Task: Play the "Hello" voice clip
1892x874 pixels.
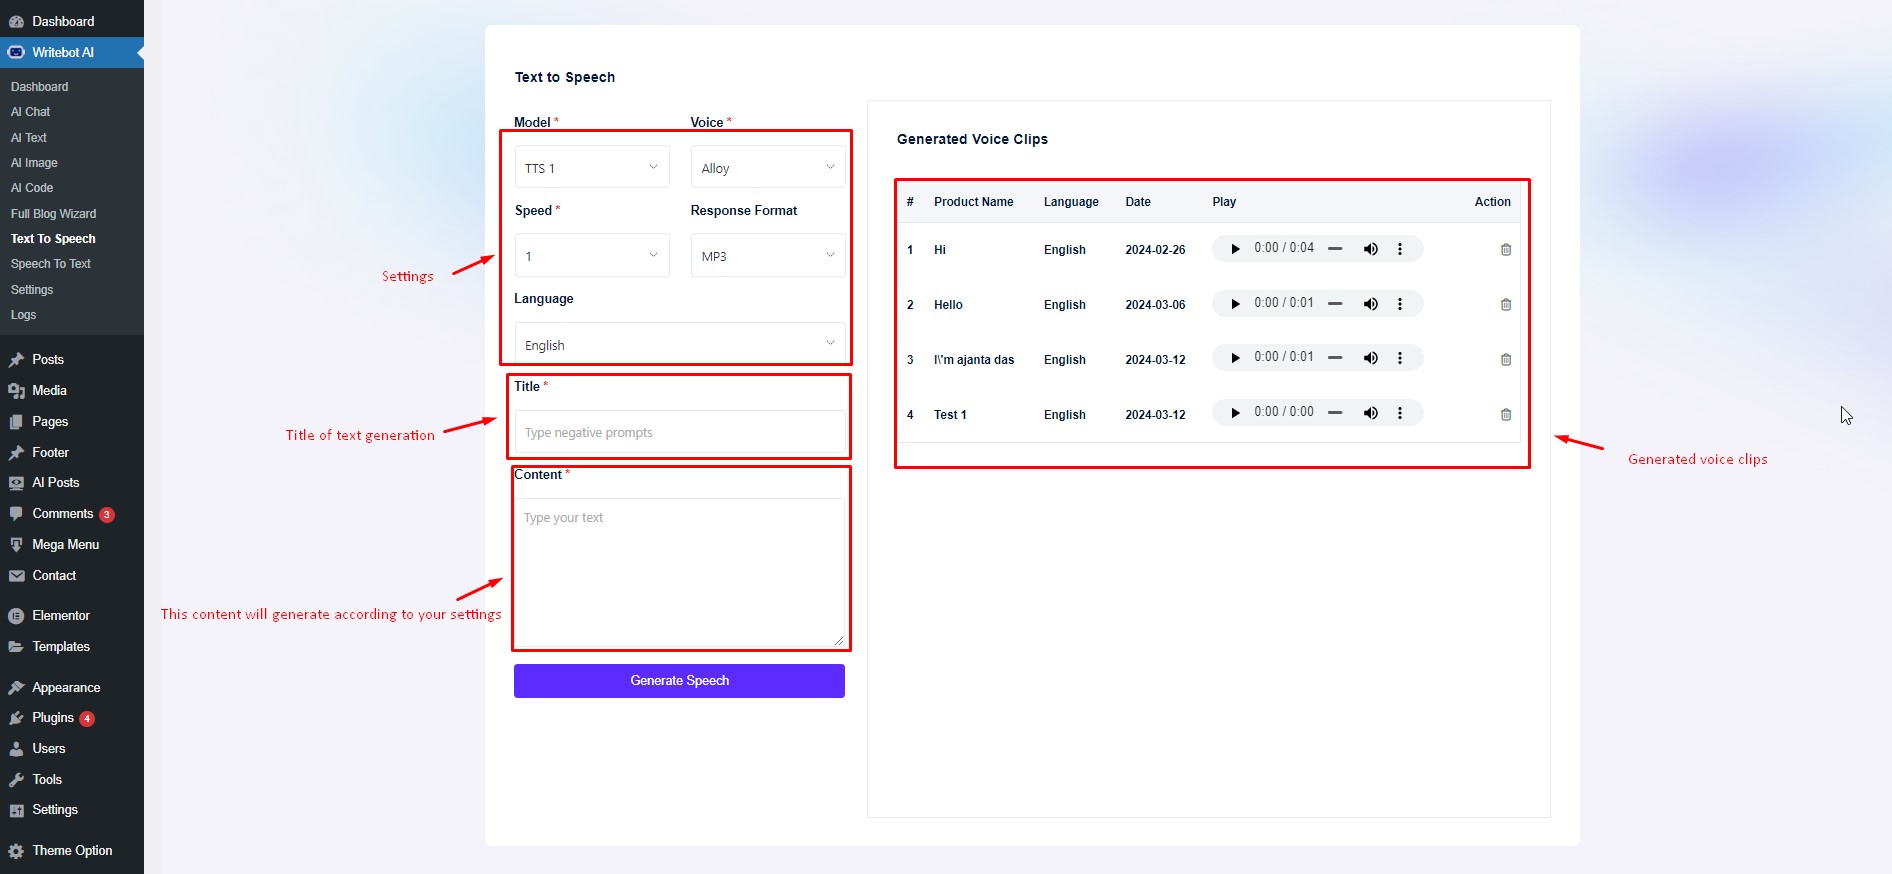Action: 1235,304
